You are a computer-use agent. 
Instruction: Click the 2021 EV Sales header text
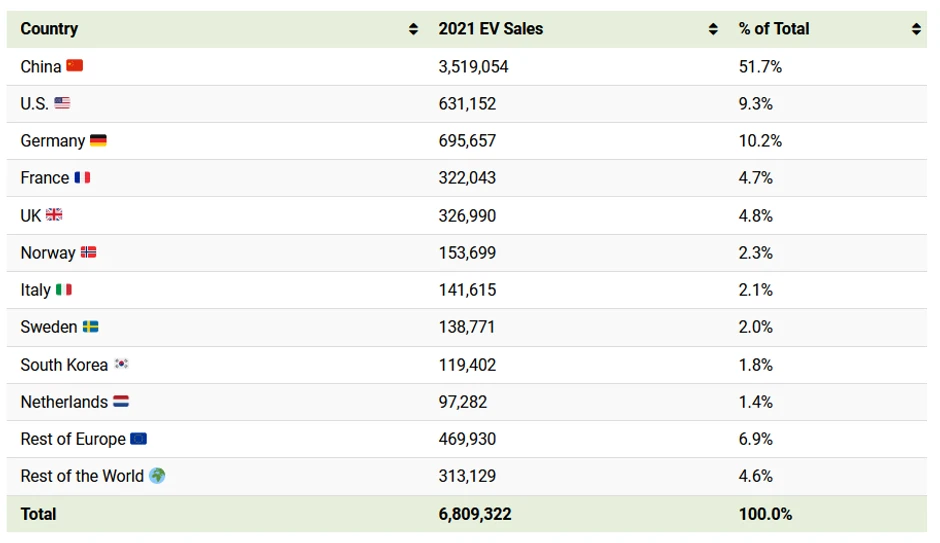[x=490, y=29]
